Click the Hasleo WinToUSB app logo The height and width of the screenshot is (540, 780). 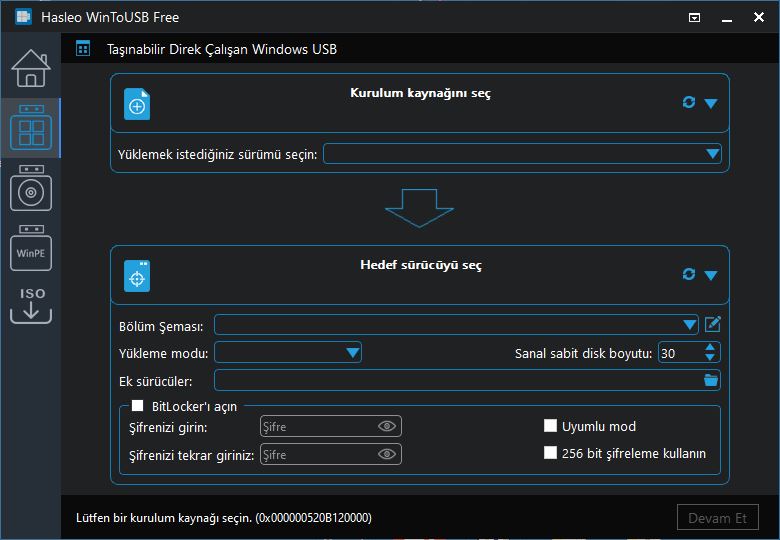tap(23, 17)
